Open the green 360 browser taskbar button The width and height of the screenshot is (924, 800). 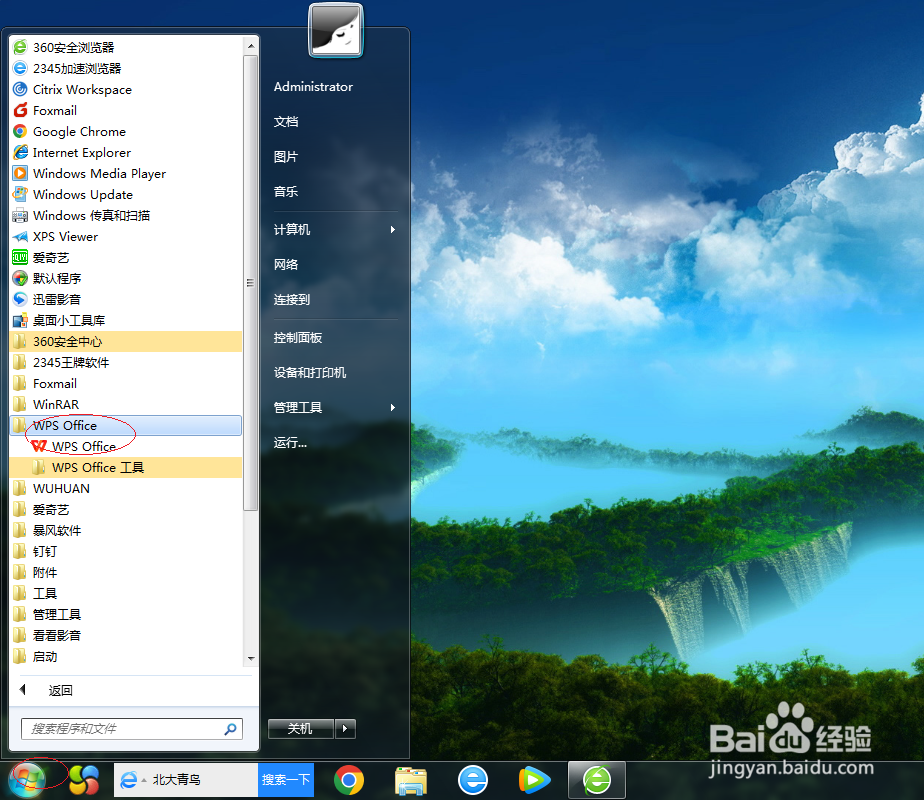[x=596, y=781]
